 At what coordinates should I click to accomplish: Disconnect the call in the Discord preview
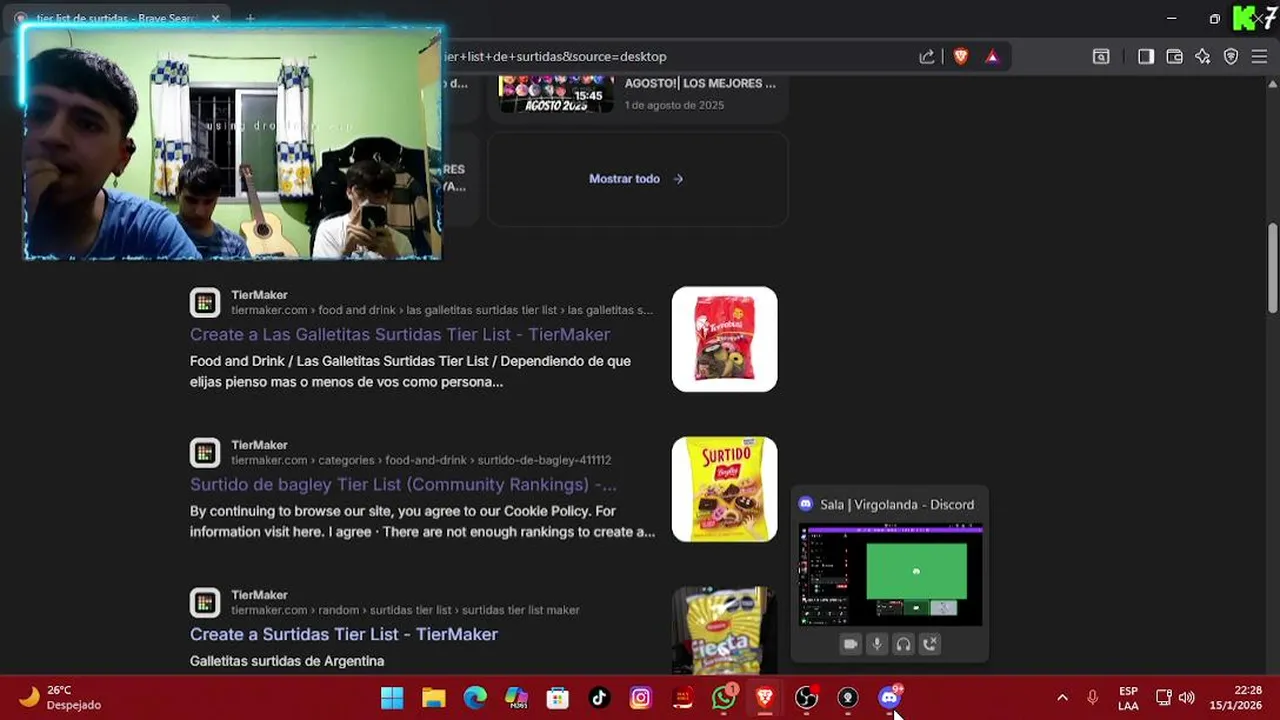(930, 645)
